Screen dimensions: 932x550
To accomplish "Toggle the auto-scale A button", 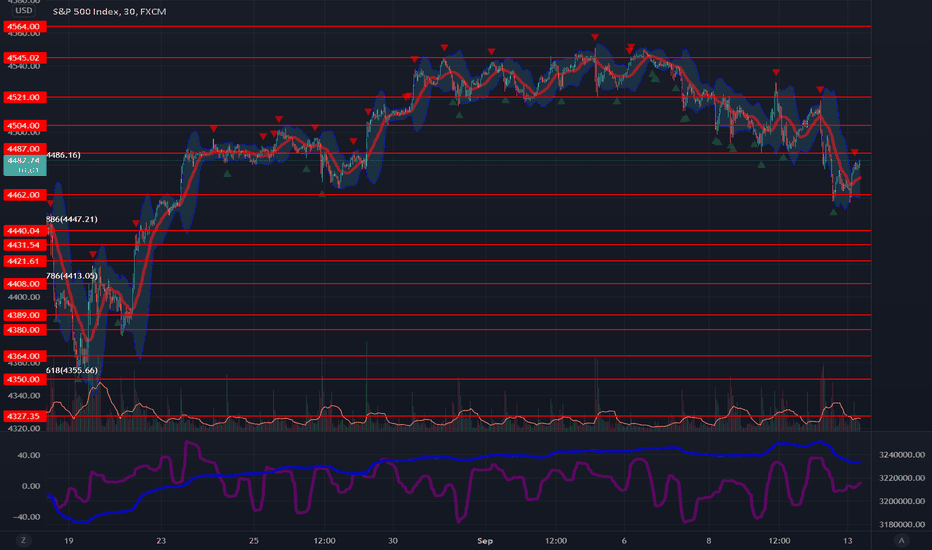I will pyautogui.click(x=901, y=540).
